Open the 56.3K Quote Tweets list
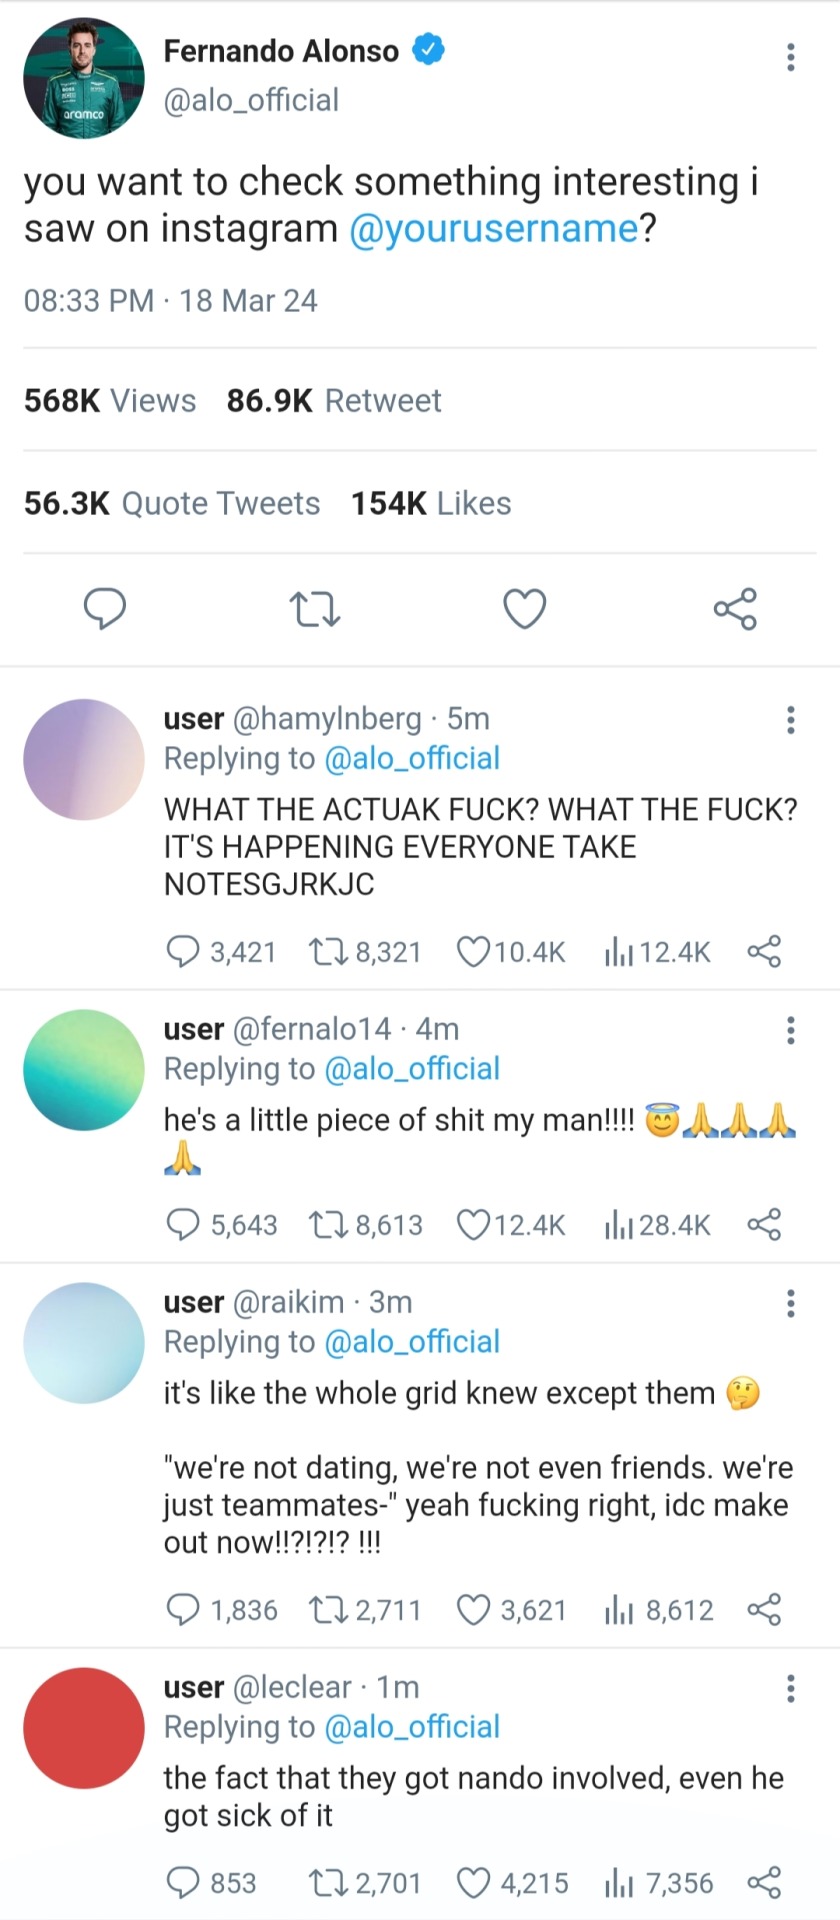840x1920 pixels. 172,503
